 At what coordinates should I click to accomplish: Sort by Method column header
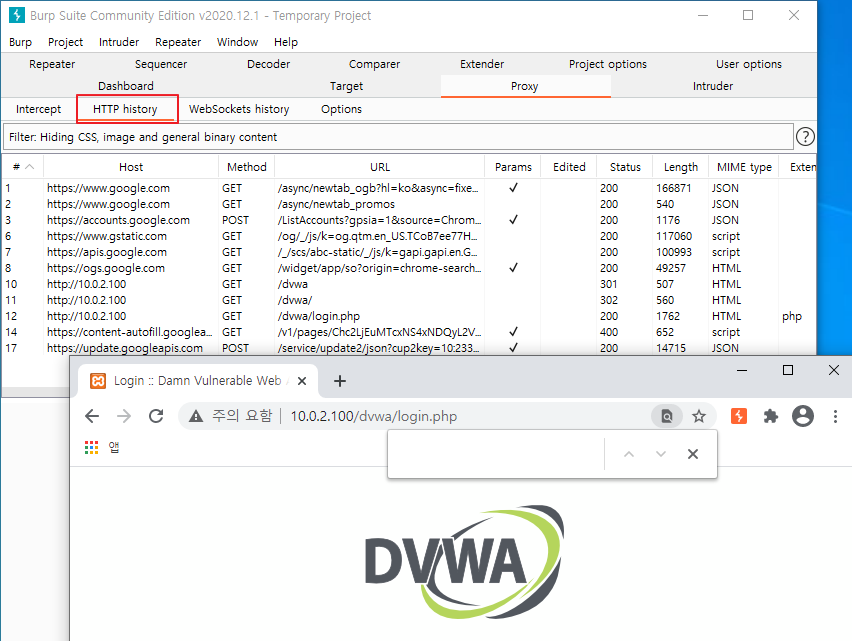(247, 167)
